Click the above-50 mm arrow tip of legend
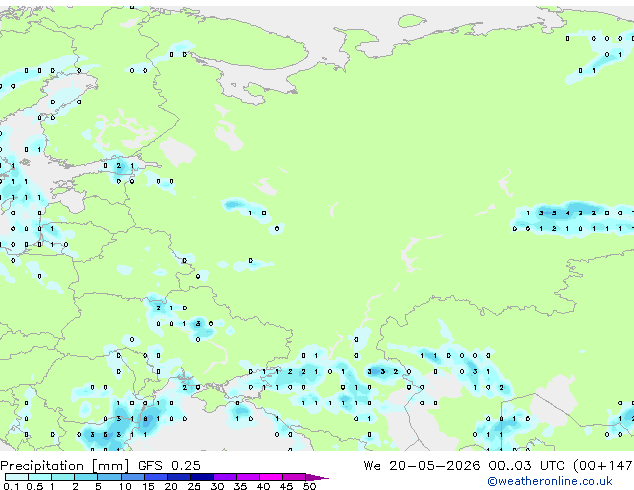The height and width of the screenshot is (490, 634). pos(317,477)
